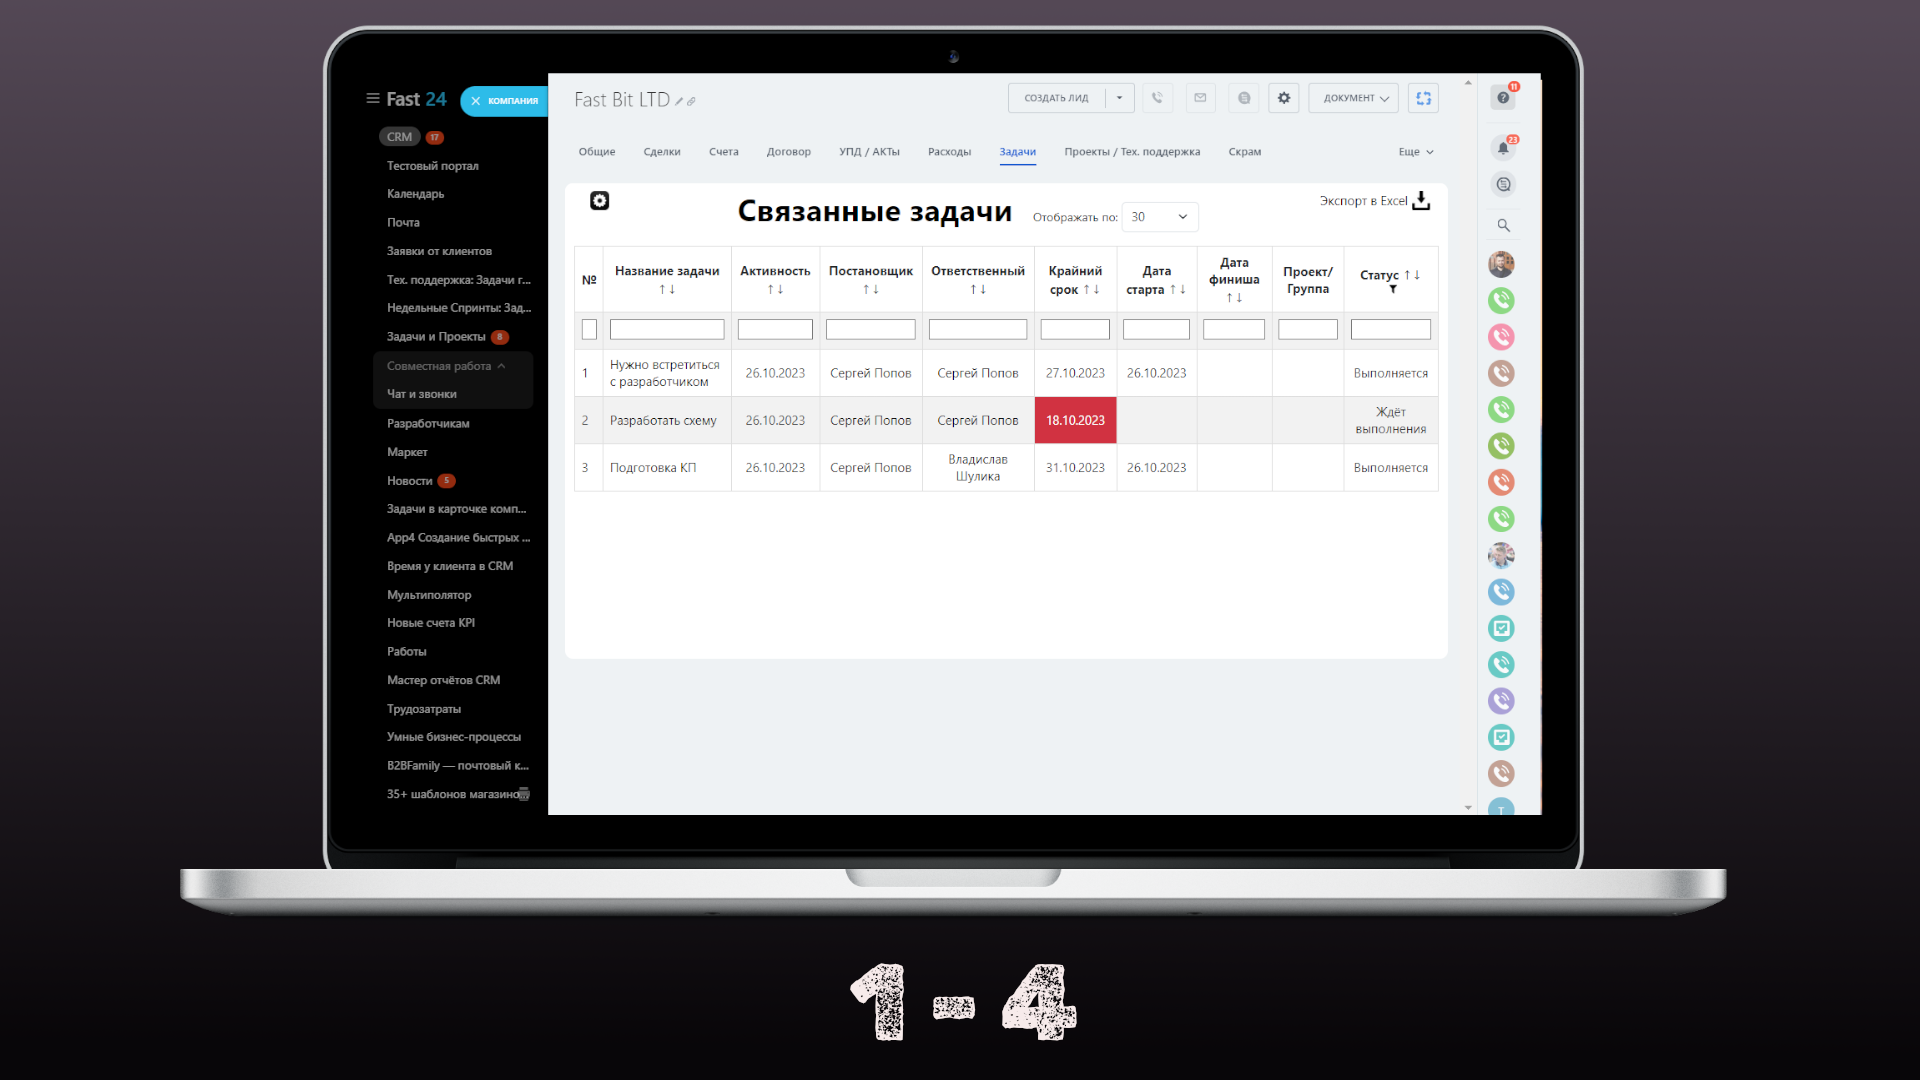Open Чат и звонки in sidebar
This screenshot has width=1920, height=1080.
(x=422, y=394)
